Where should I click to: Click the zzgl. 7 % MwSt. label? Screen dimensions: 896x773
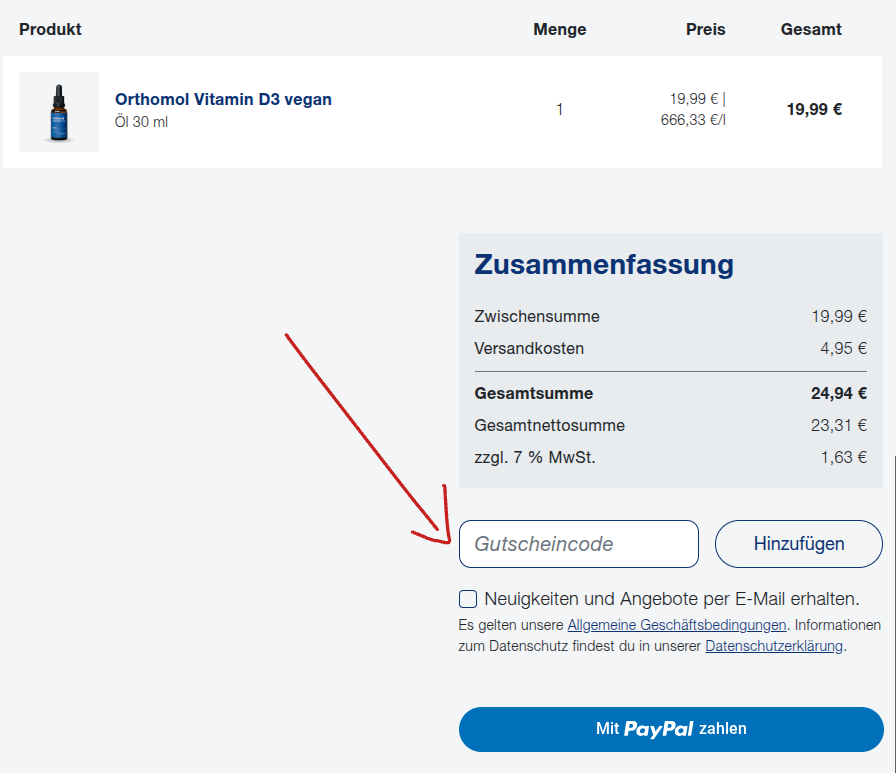pyautogui.click(x=534, y=458)
